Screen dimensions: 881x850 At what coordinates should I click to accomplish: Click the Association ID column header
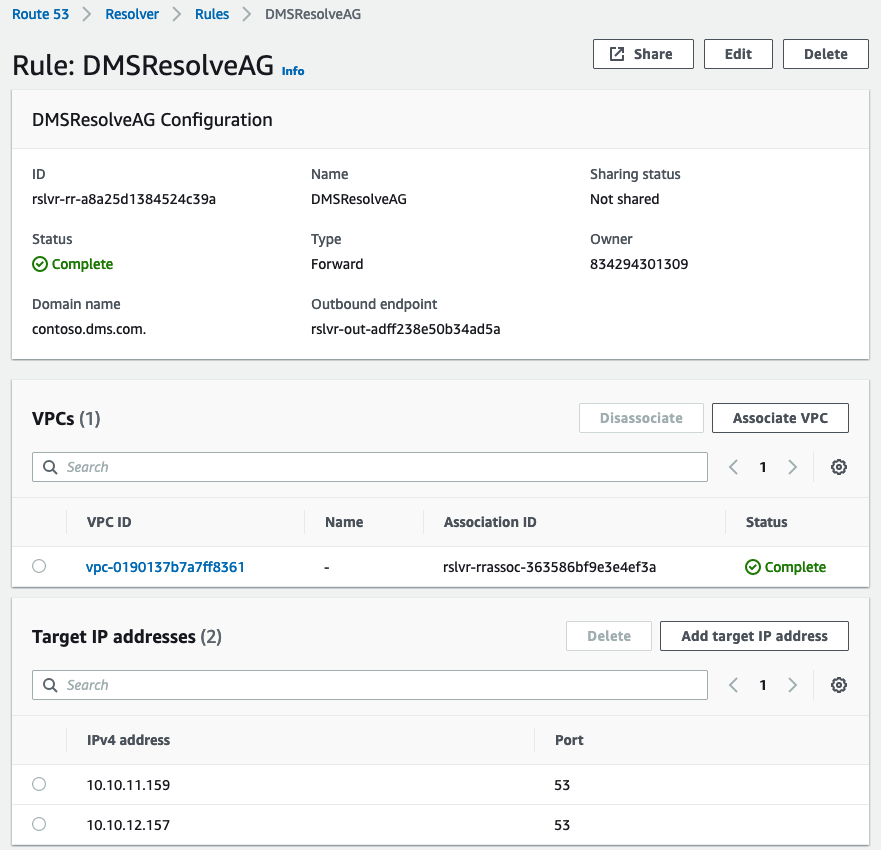point(490,522)
